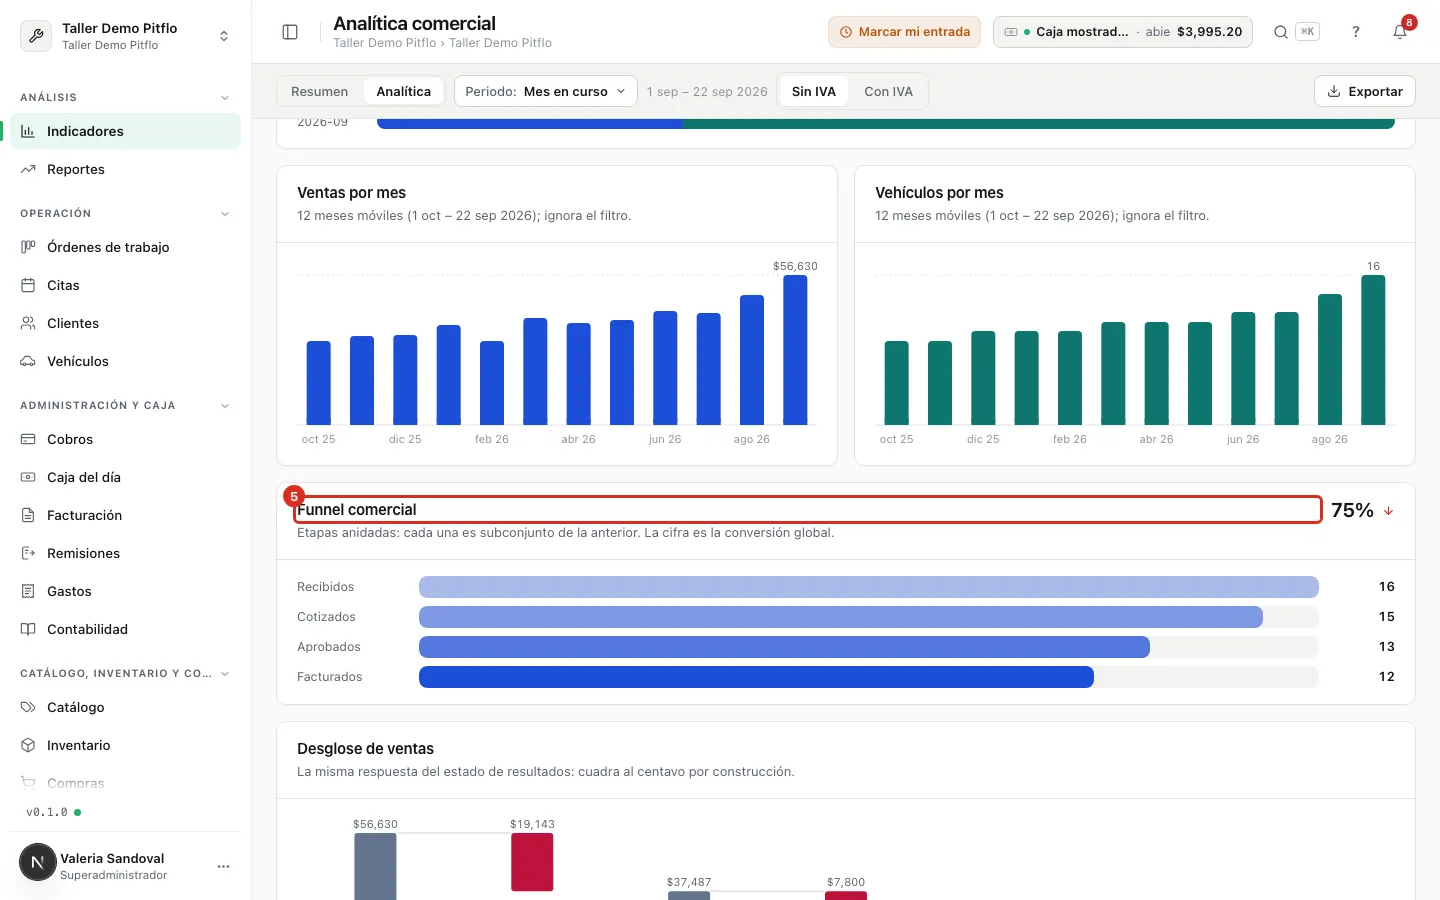Collapse the ANÁLISIS sidebar section
The height and width of the screenshot is (900, 1440).
pos(225,97)
